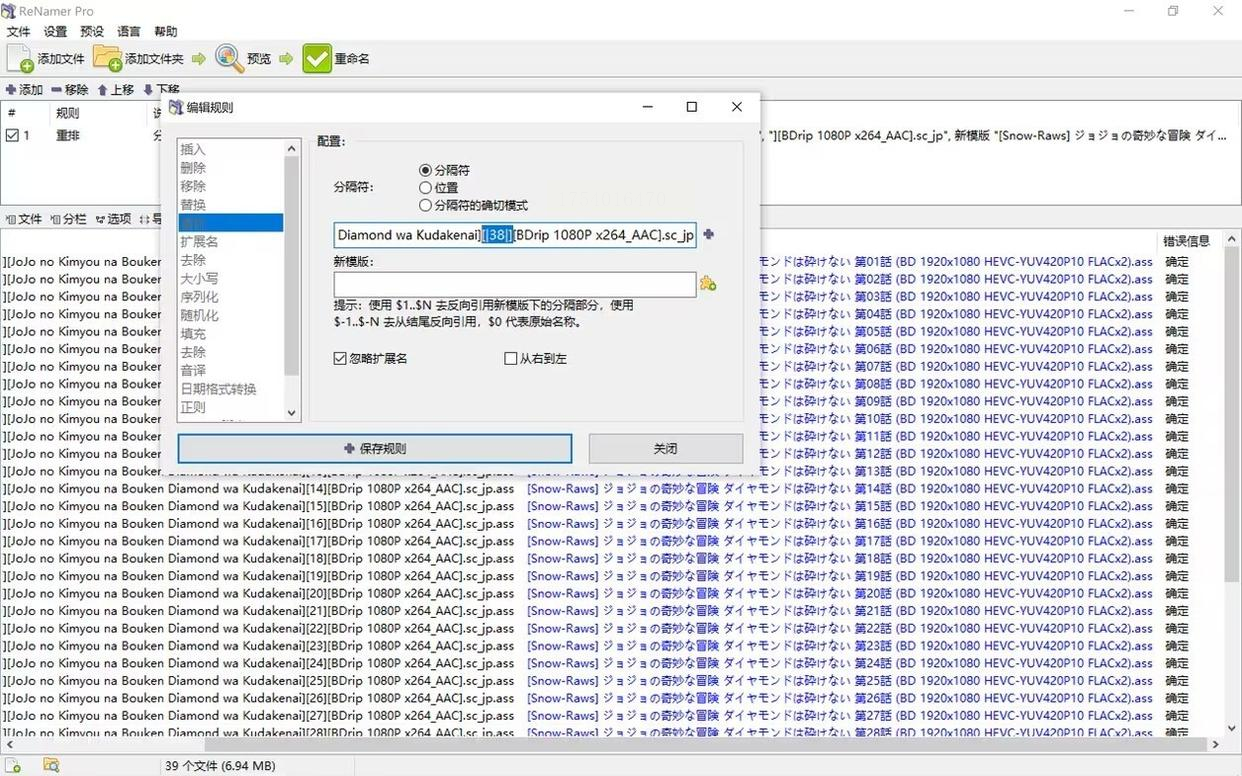Click the file row containing Kudakenai][27]

[258, 716]
